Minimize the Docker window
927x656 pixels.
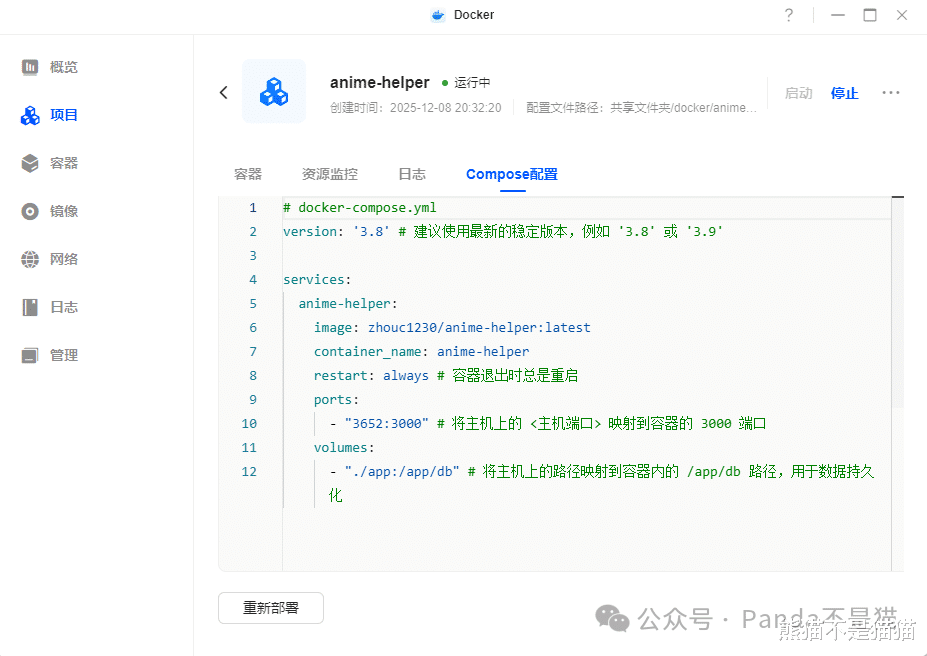[838, 15]
